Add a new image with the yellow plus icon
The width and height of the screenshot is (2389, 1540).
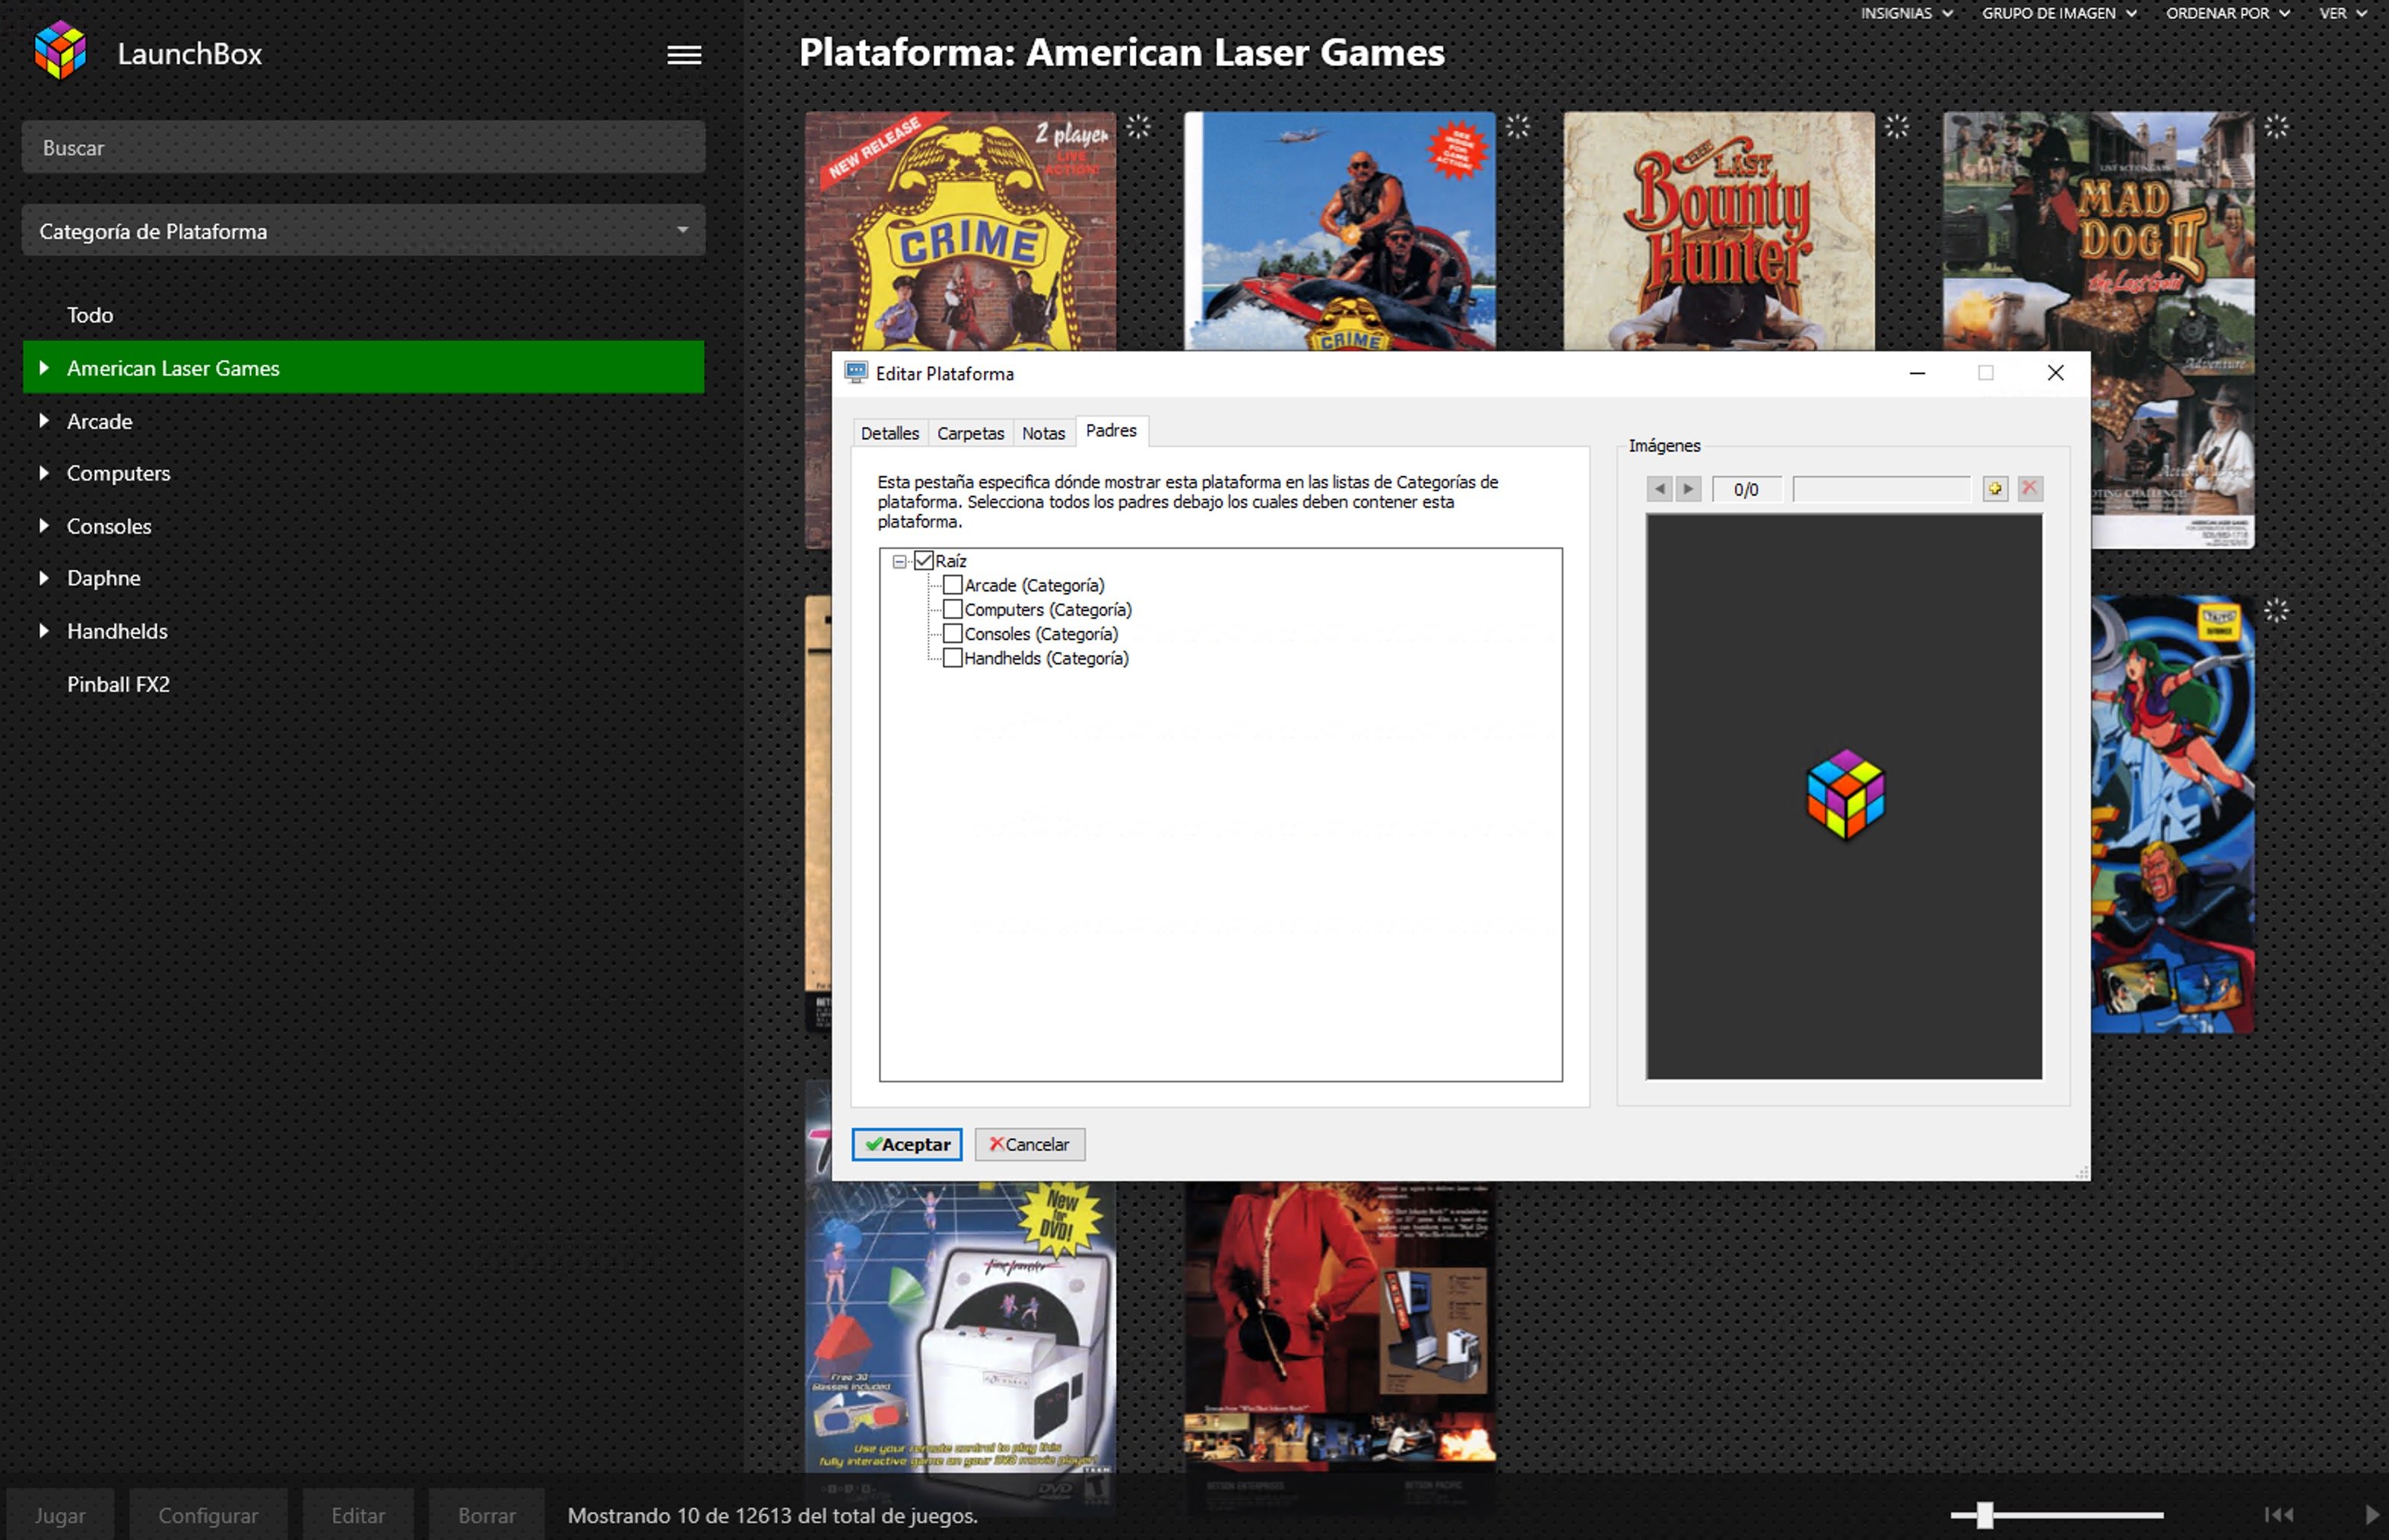coord(1995,489)
